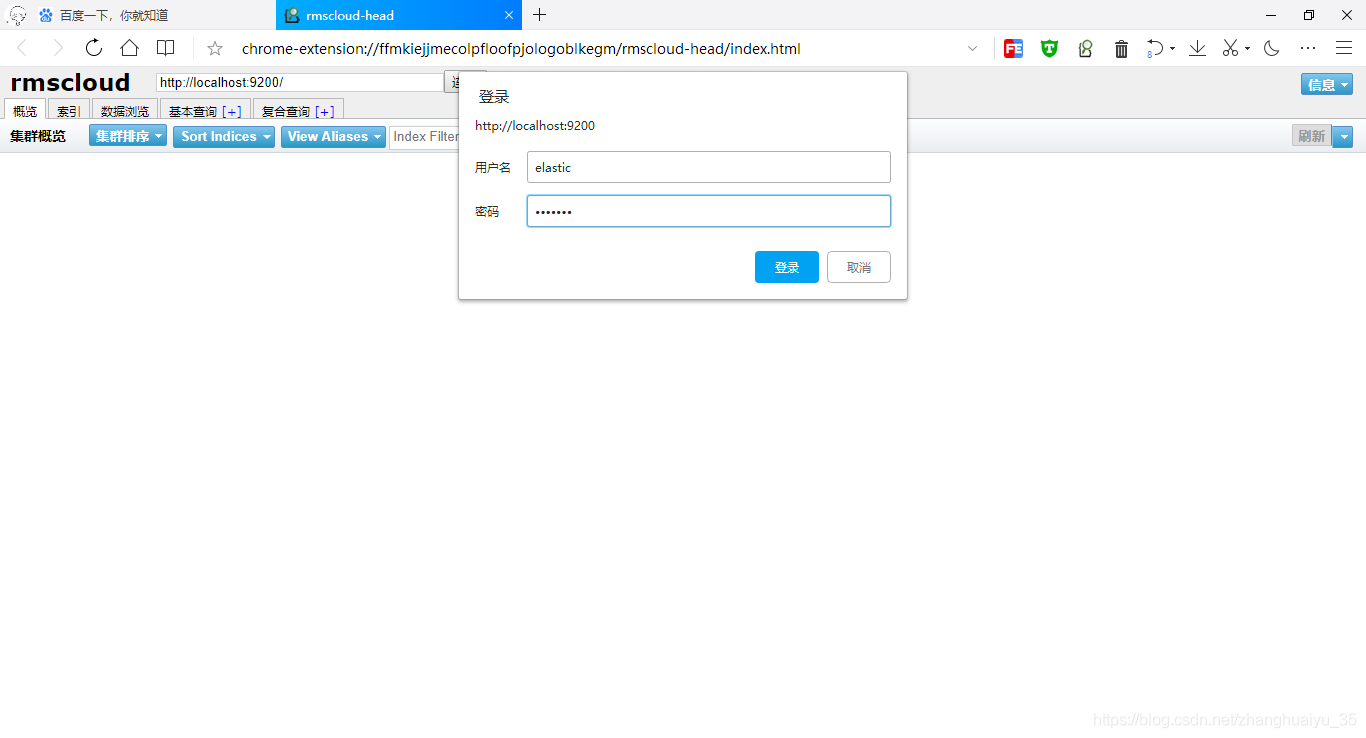Click the 用户名 field containing elastic
This screenshot has height=738, width=1366.
click(709, 167)
